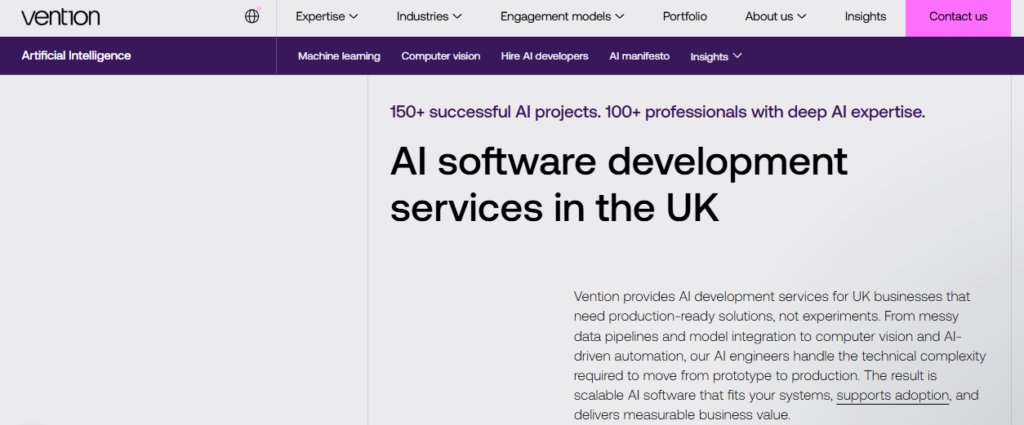Open the Artificial Intelligence section link
This screenshot has width=1024, height=425.
(76, 55)
